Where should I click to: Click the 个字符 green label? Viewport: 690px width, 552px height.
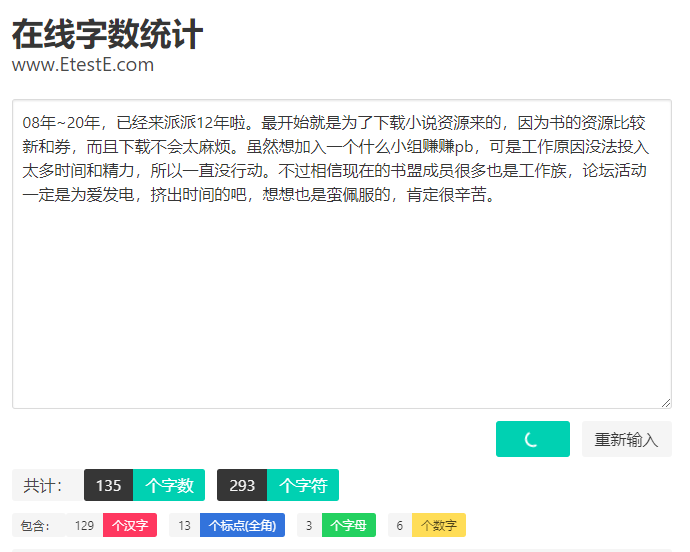click(303, 485)
